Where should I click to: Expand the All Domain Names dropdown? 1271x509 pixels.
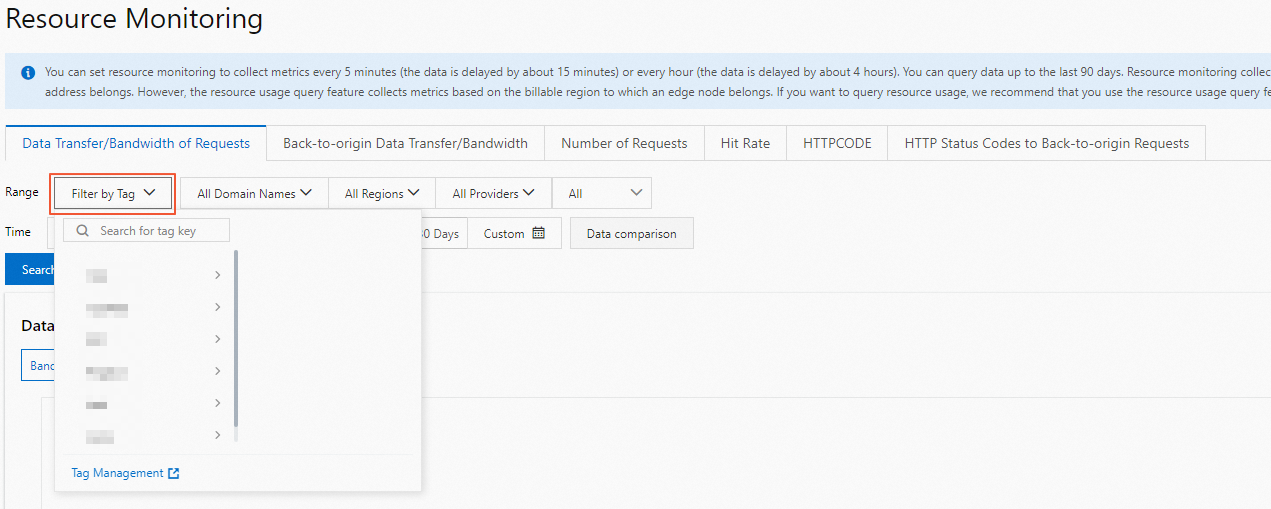pos(254,193)
